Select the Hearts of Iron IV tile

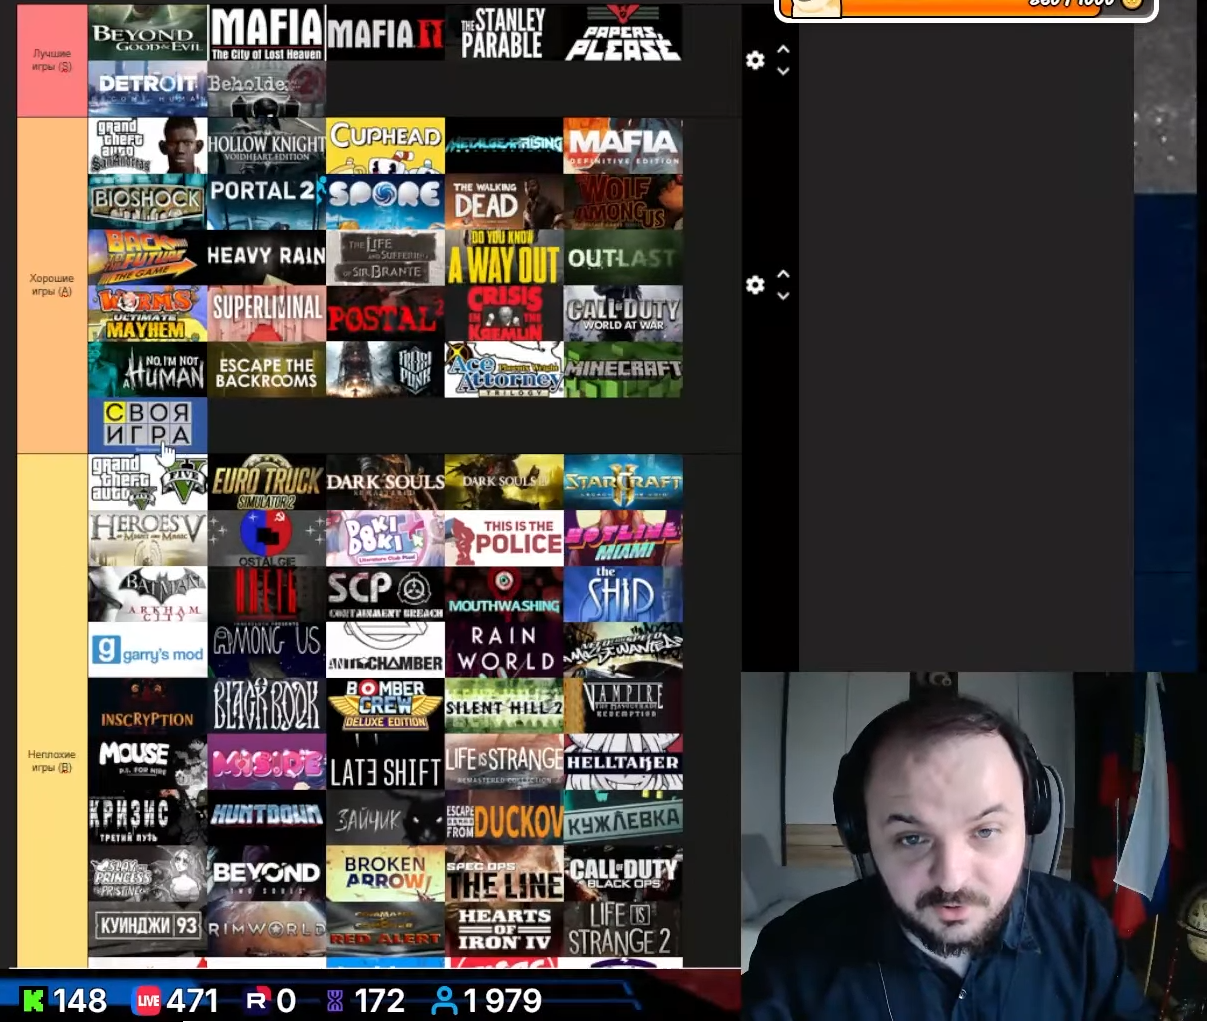pos(504,929)
